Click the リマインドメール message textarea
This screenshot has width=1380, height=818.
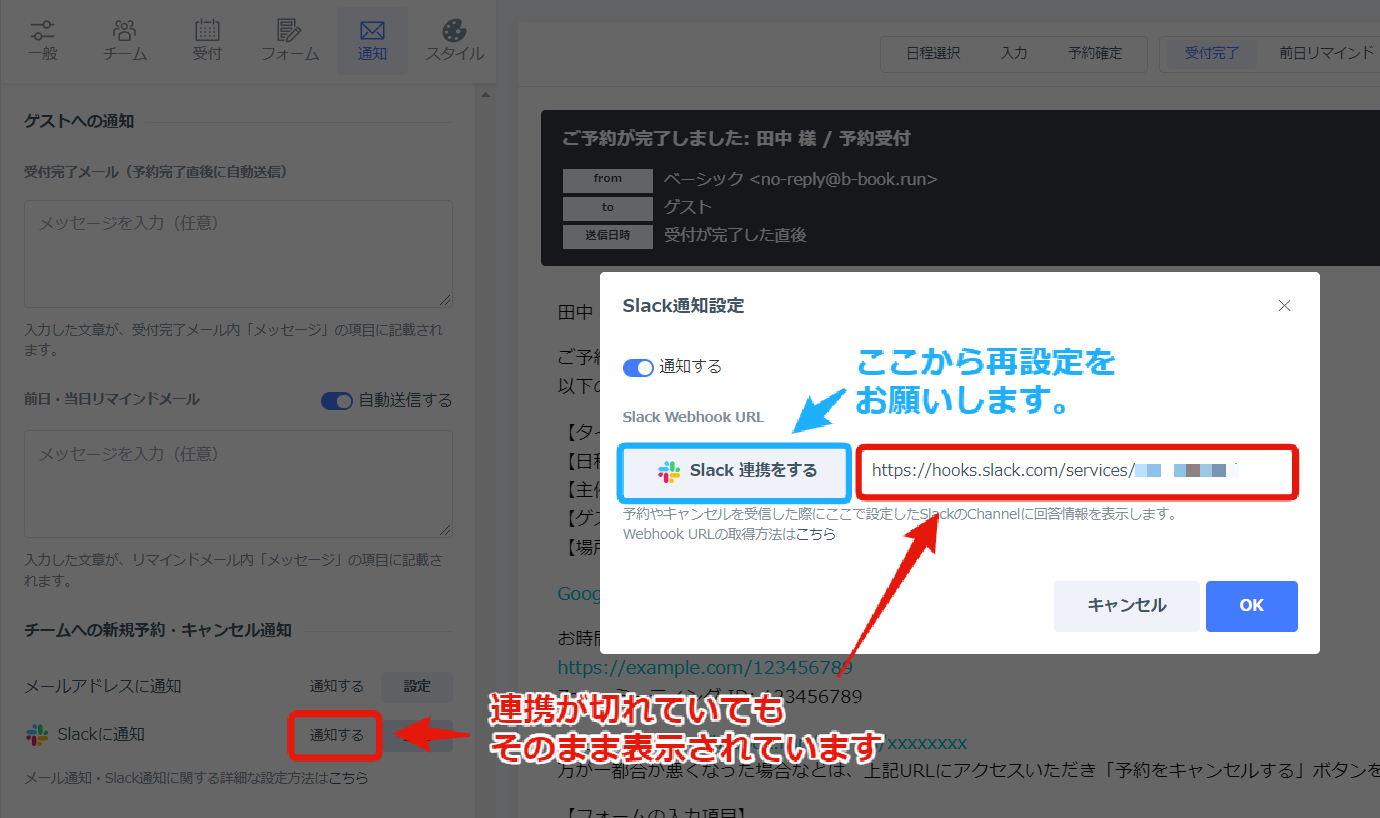tap(238, 484)
